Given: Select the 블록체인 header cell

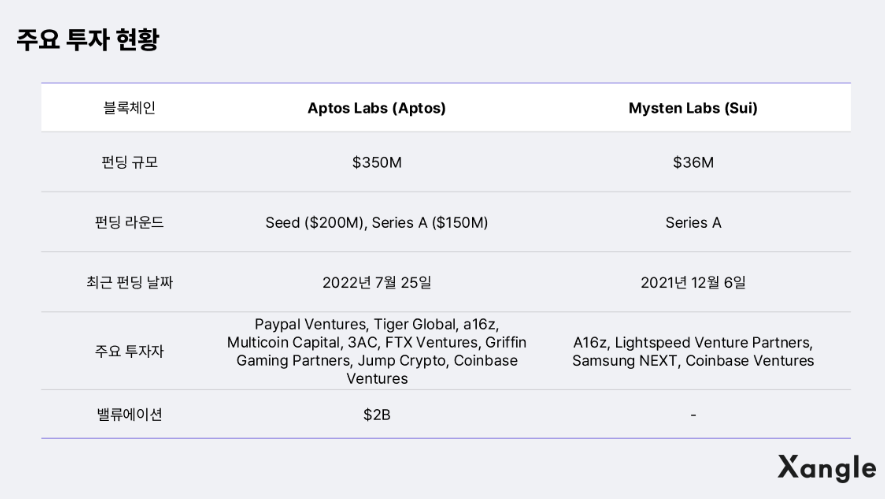Looking at the screenshot, I should (x=129, y=108).
